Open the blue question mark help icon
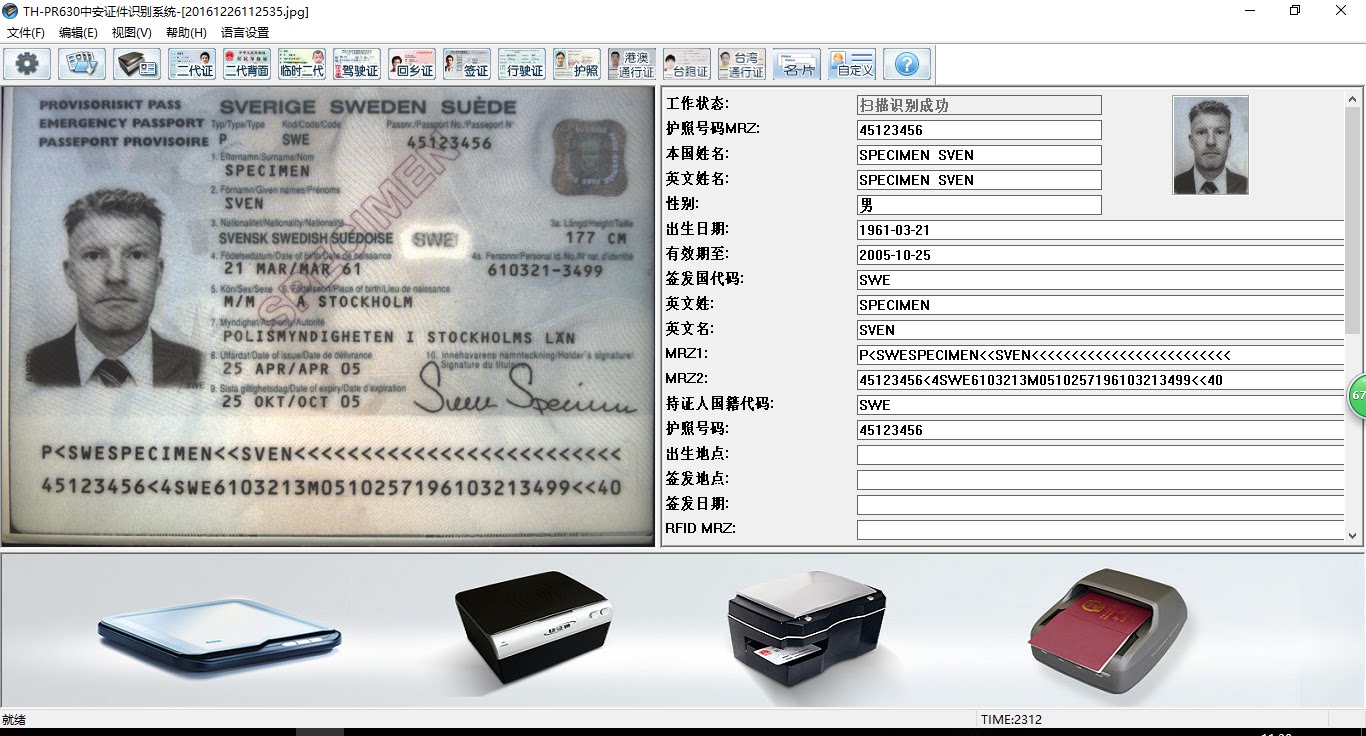This screenshot has height=736, width=1366. click(x=907, y=65)
